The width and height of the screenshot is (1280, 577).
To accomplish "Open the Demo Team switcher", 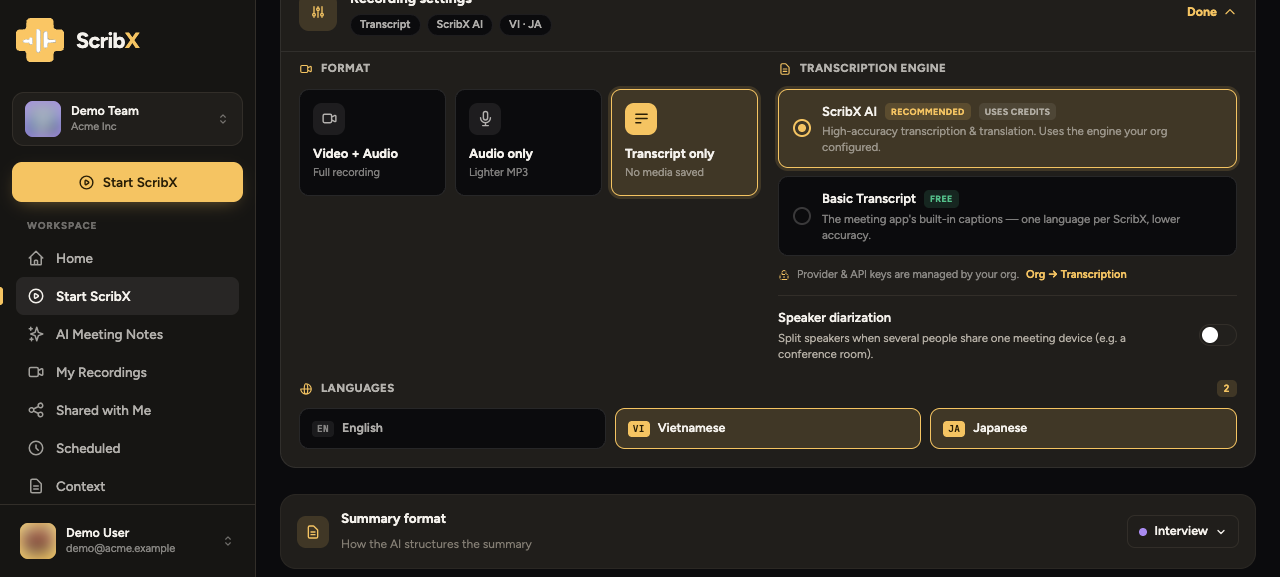I will click(x=127, y=119).
